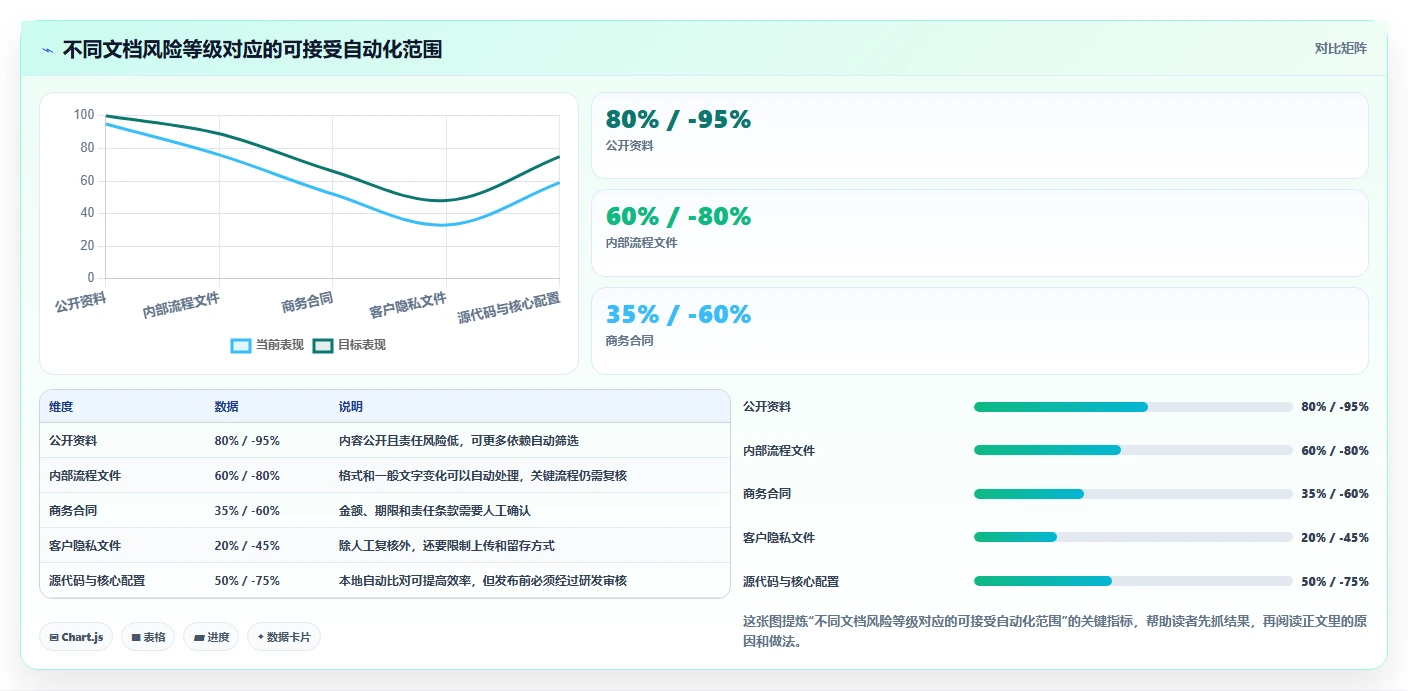Select the 60% / -80% 内部流程文件 card

(979, 233)
